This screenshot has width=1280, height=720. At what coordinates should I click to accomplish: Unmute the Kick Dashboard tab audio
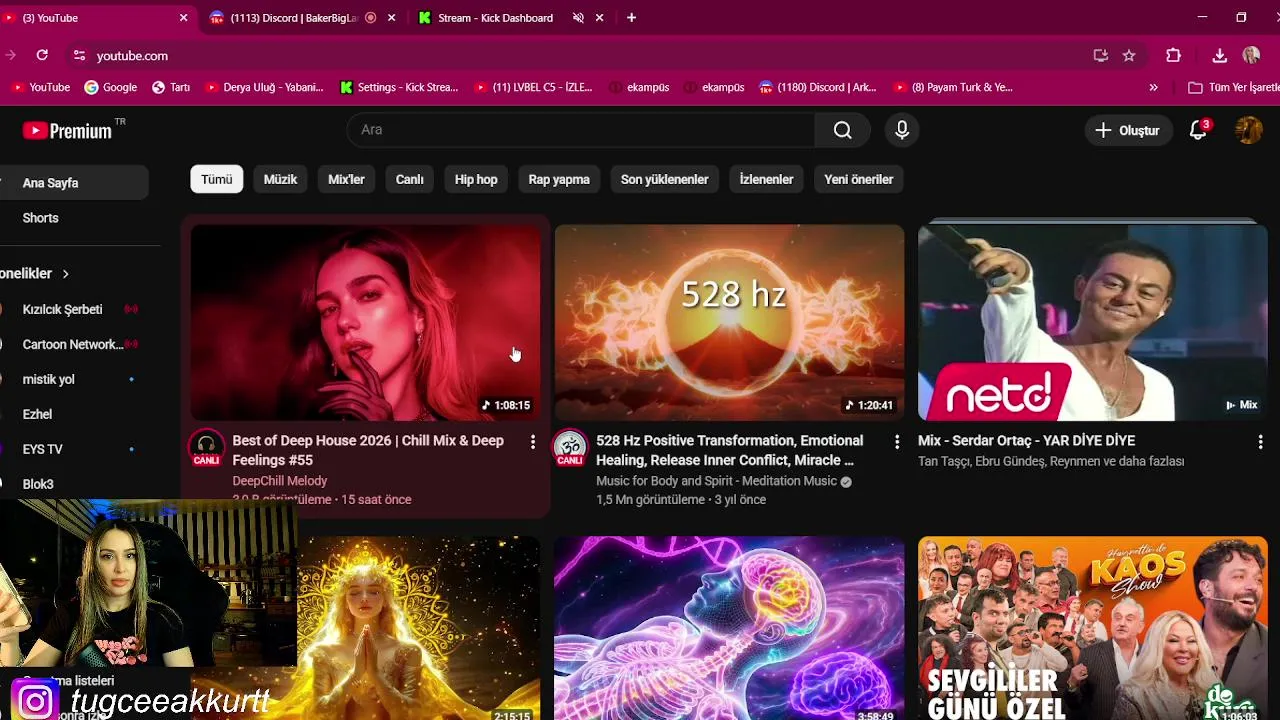pos(578,18)
